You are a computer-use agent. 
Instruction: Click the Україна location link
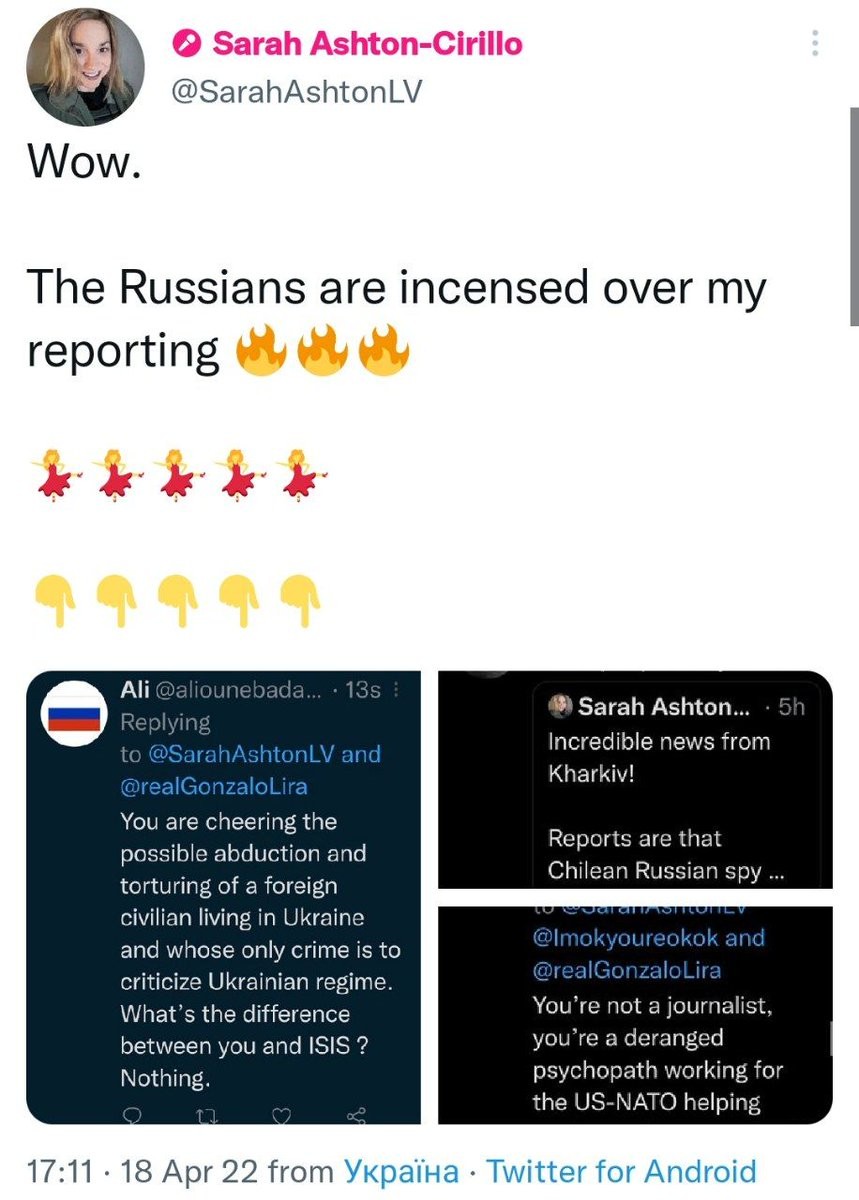pos(401,1171)
